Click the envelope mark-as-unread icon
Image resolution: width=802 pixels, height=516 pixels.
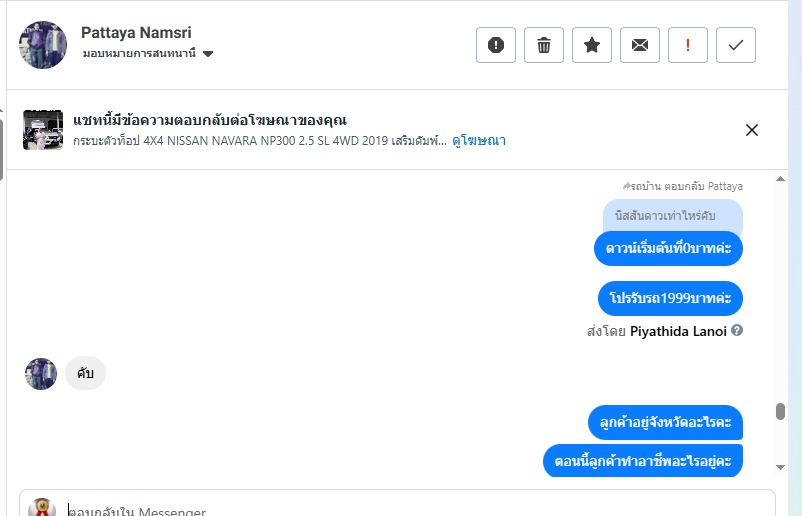point(640,45)
